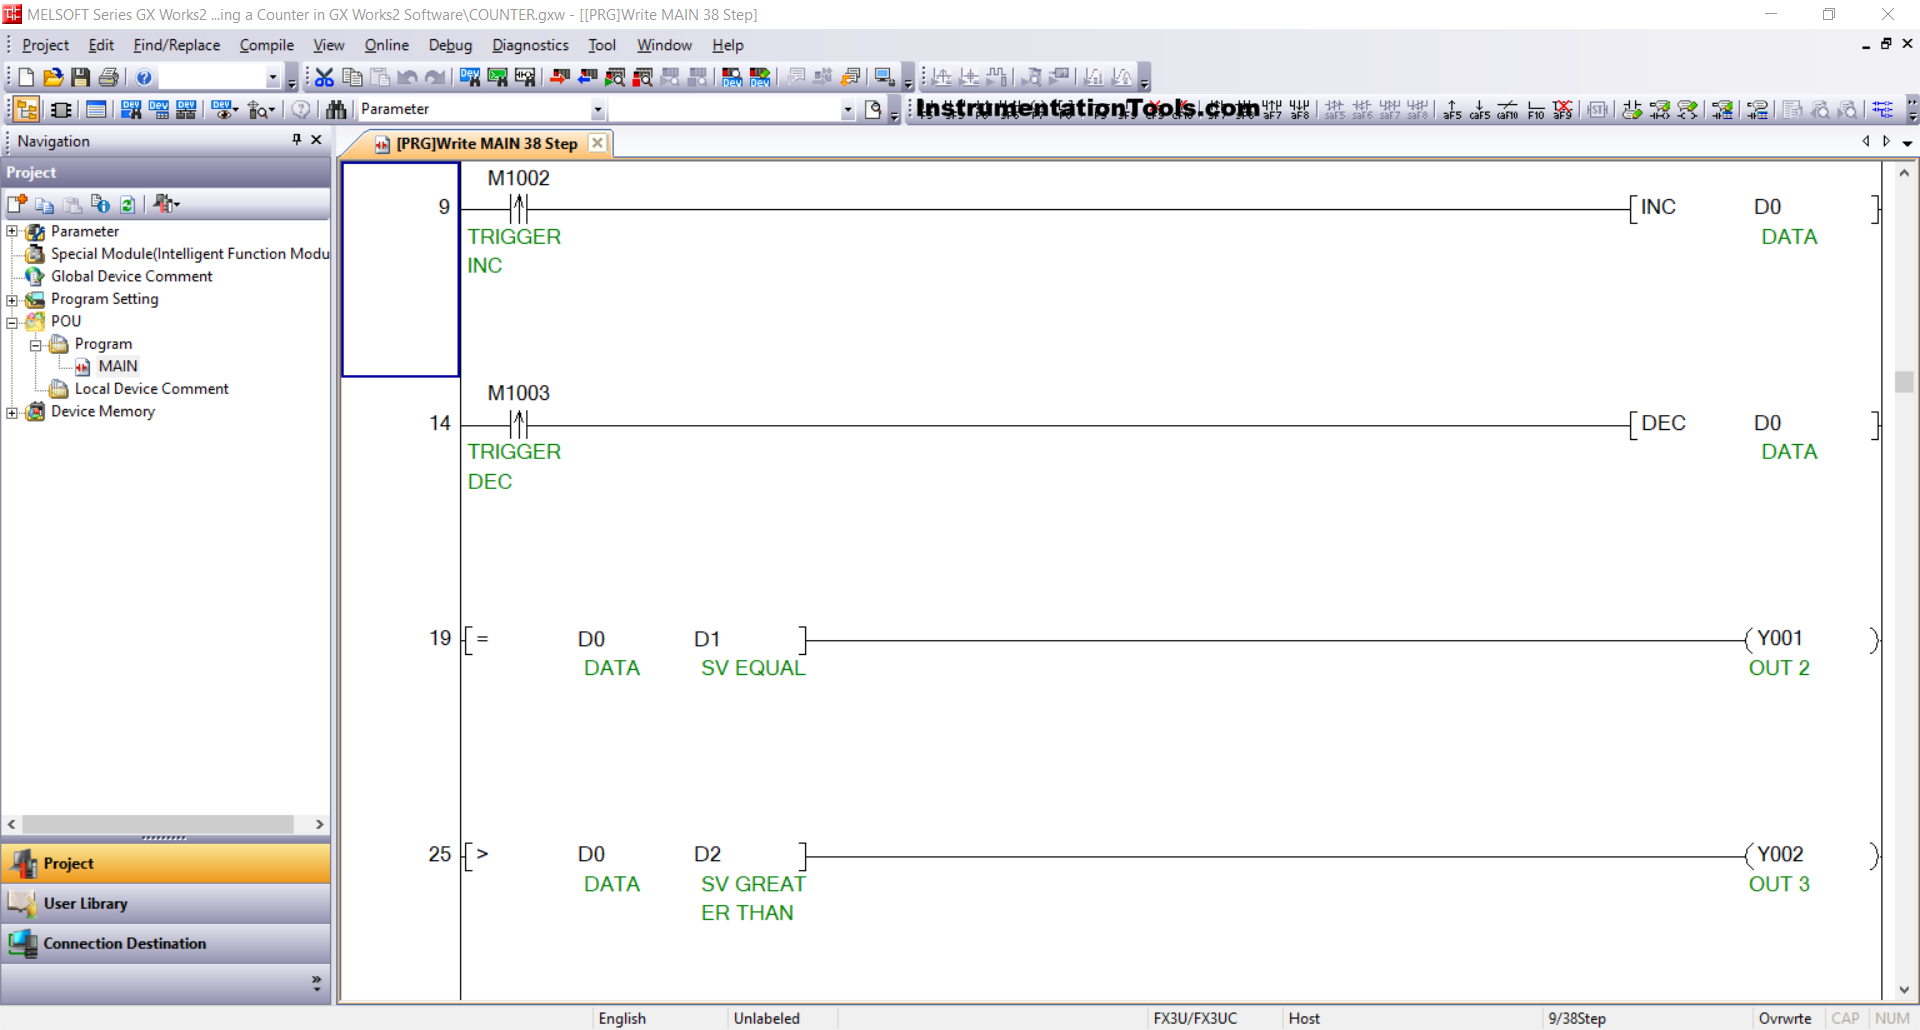The width and height of the screenshot is (1920, 1030).
Task: Click the caF10 invert operation icon
Action: pos(1508,109)
